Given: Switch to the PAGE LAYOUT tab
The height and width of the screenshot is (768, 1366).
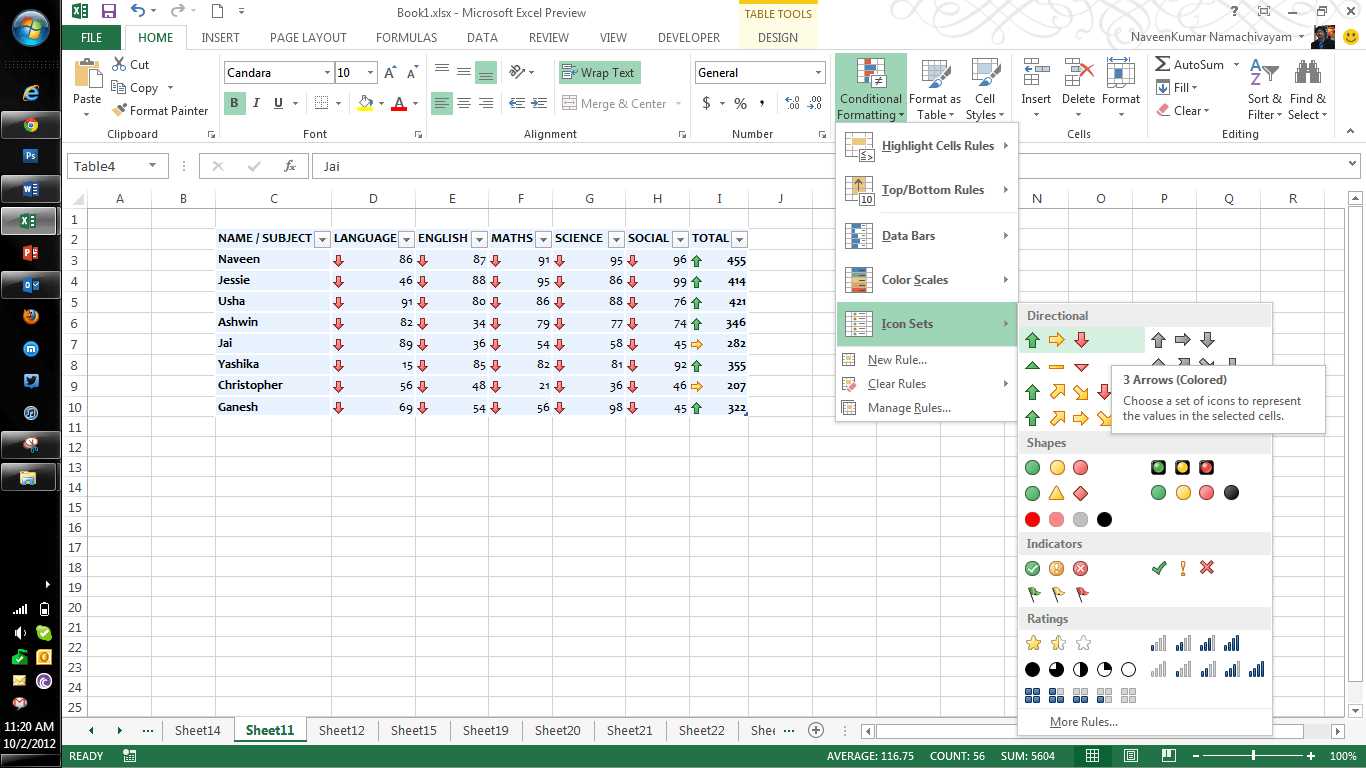Looking at the screenshot, I should [x=308, y=38].
